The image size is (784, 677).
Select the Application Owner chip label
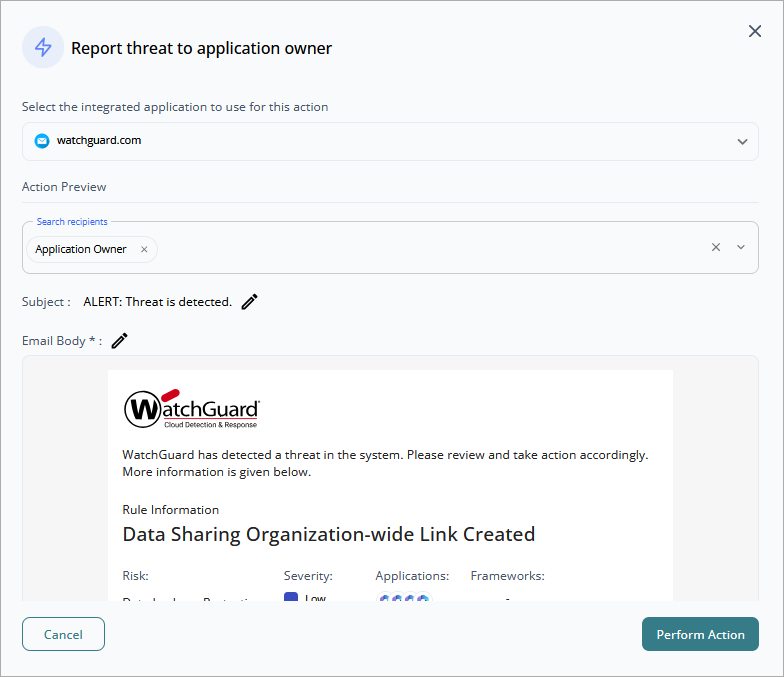[x=81, y=249]
